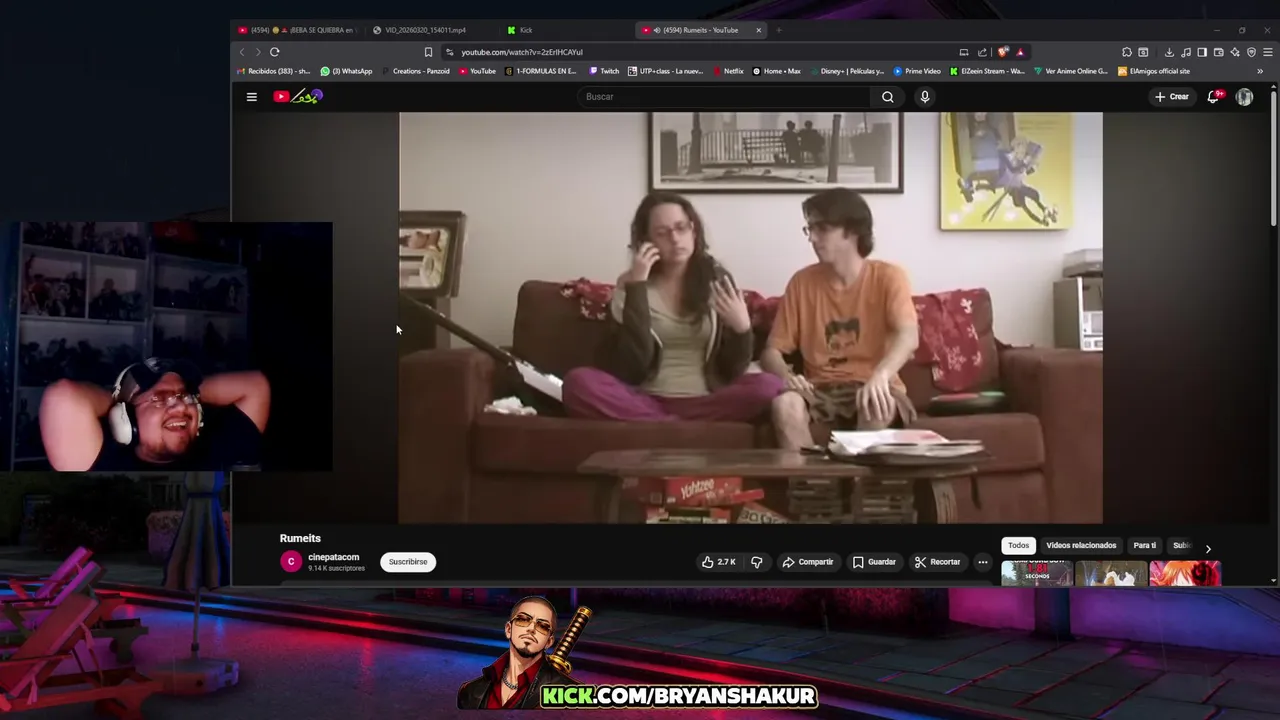Open the Recibidos (383) Gmail bookmark
The height and width of the screenshot is (720, 1280).
274,71
